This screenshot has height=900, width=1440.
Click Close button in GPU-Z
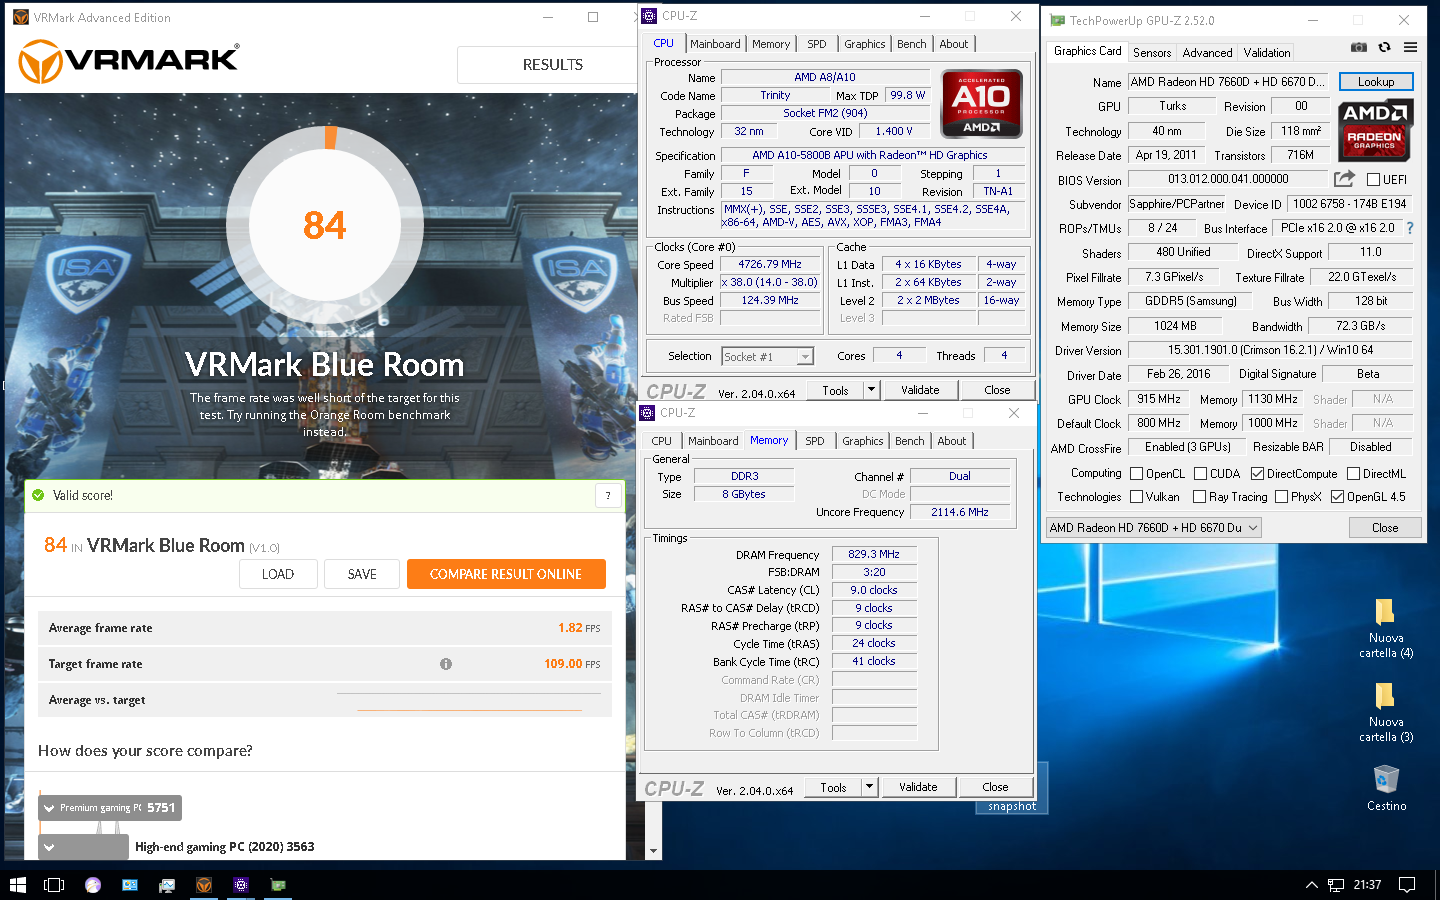coord(1385,527)
